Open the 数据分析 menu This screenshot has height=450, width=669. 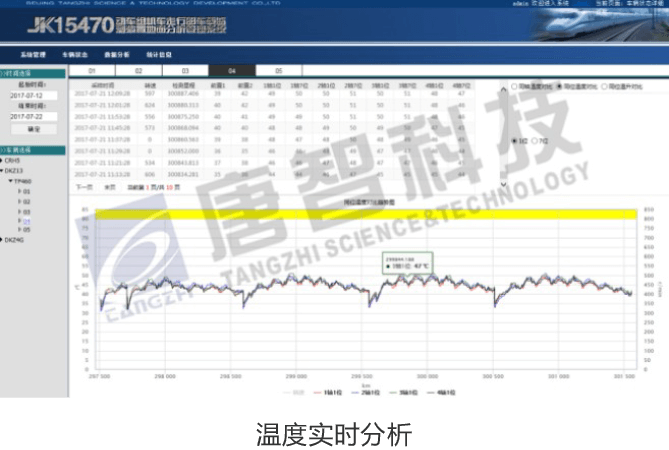click(116, 55)
